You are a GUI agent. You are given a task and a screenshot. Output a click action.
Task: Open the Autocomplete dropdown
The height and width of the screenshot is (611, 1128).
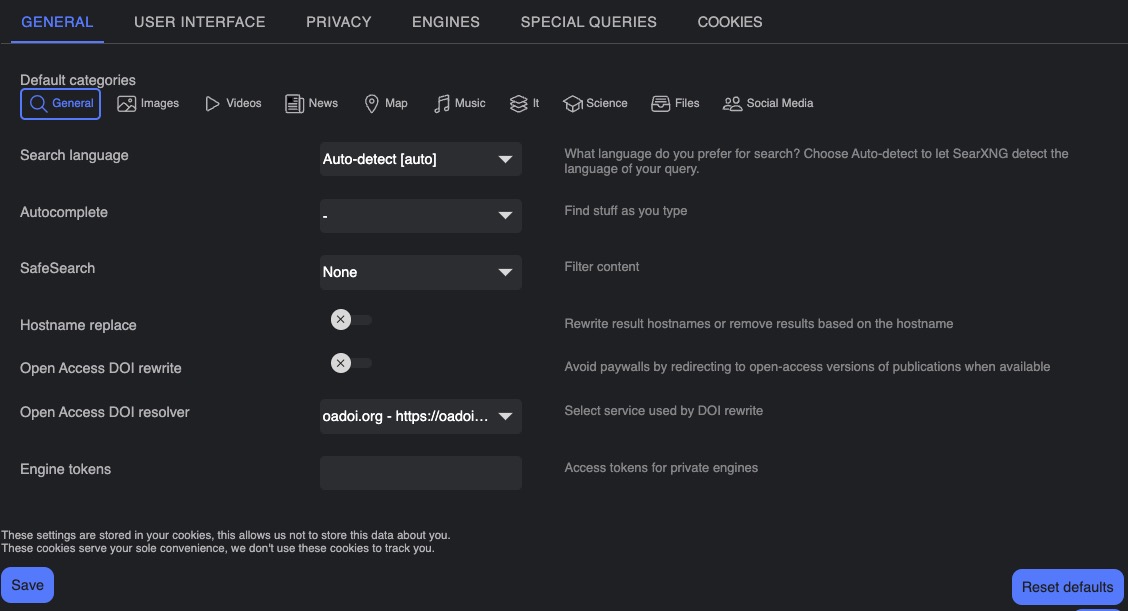pos(420,215)
